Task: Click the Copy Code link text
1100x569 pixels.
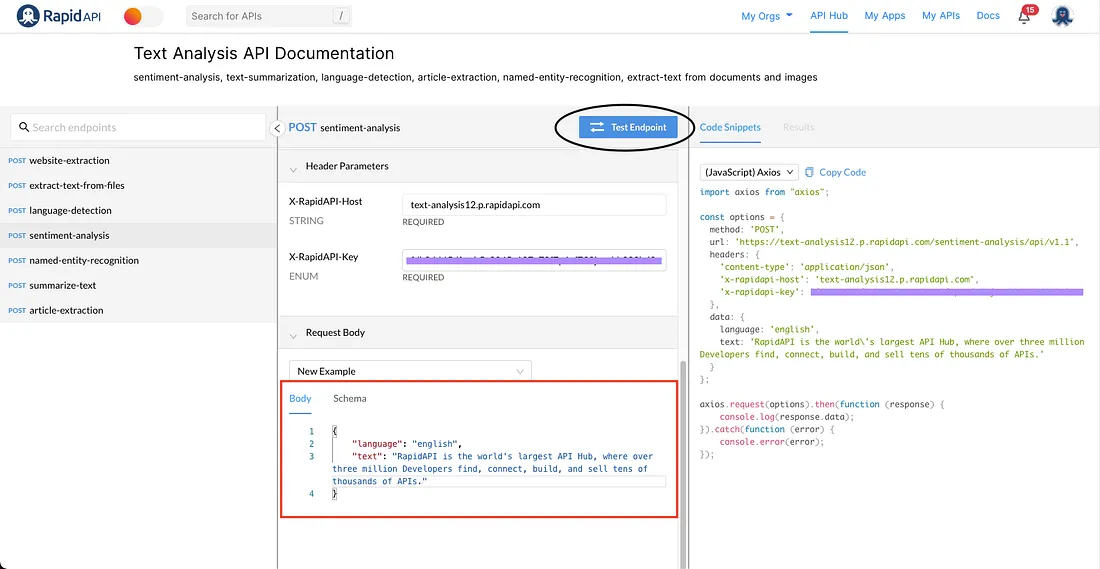Action: pos(843,172)
